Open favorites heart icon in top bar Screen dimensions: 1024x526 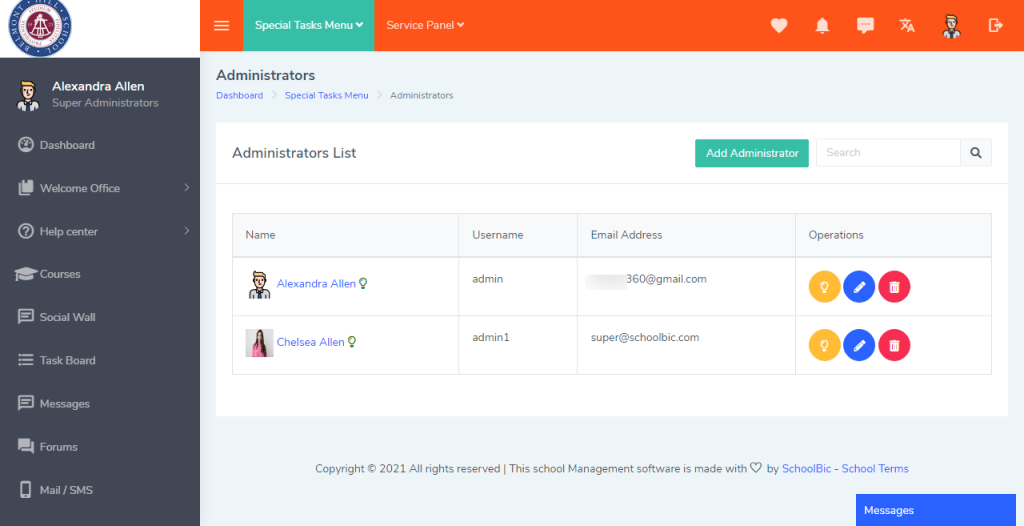point(778,25)
